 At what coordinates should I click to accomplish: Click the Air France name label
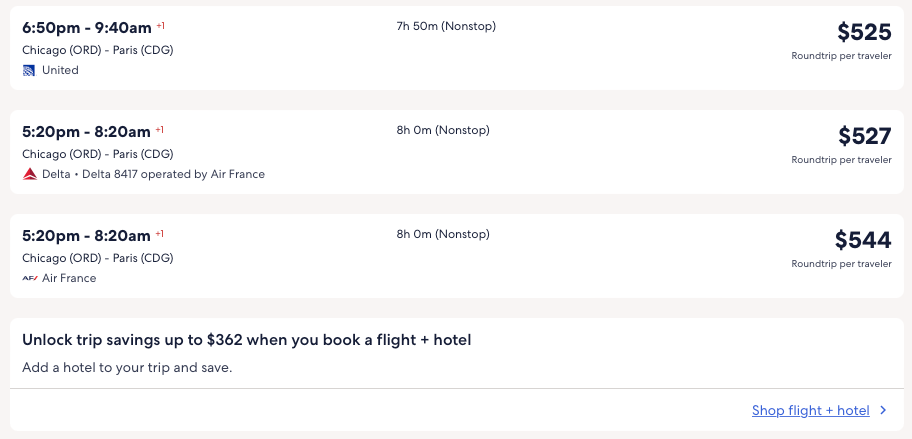(x=69, y=278)
